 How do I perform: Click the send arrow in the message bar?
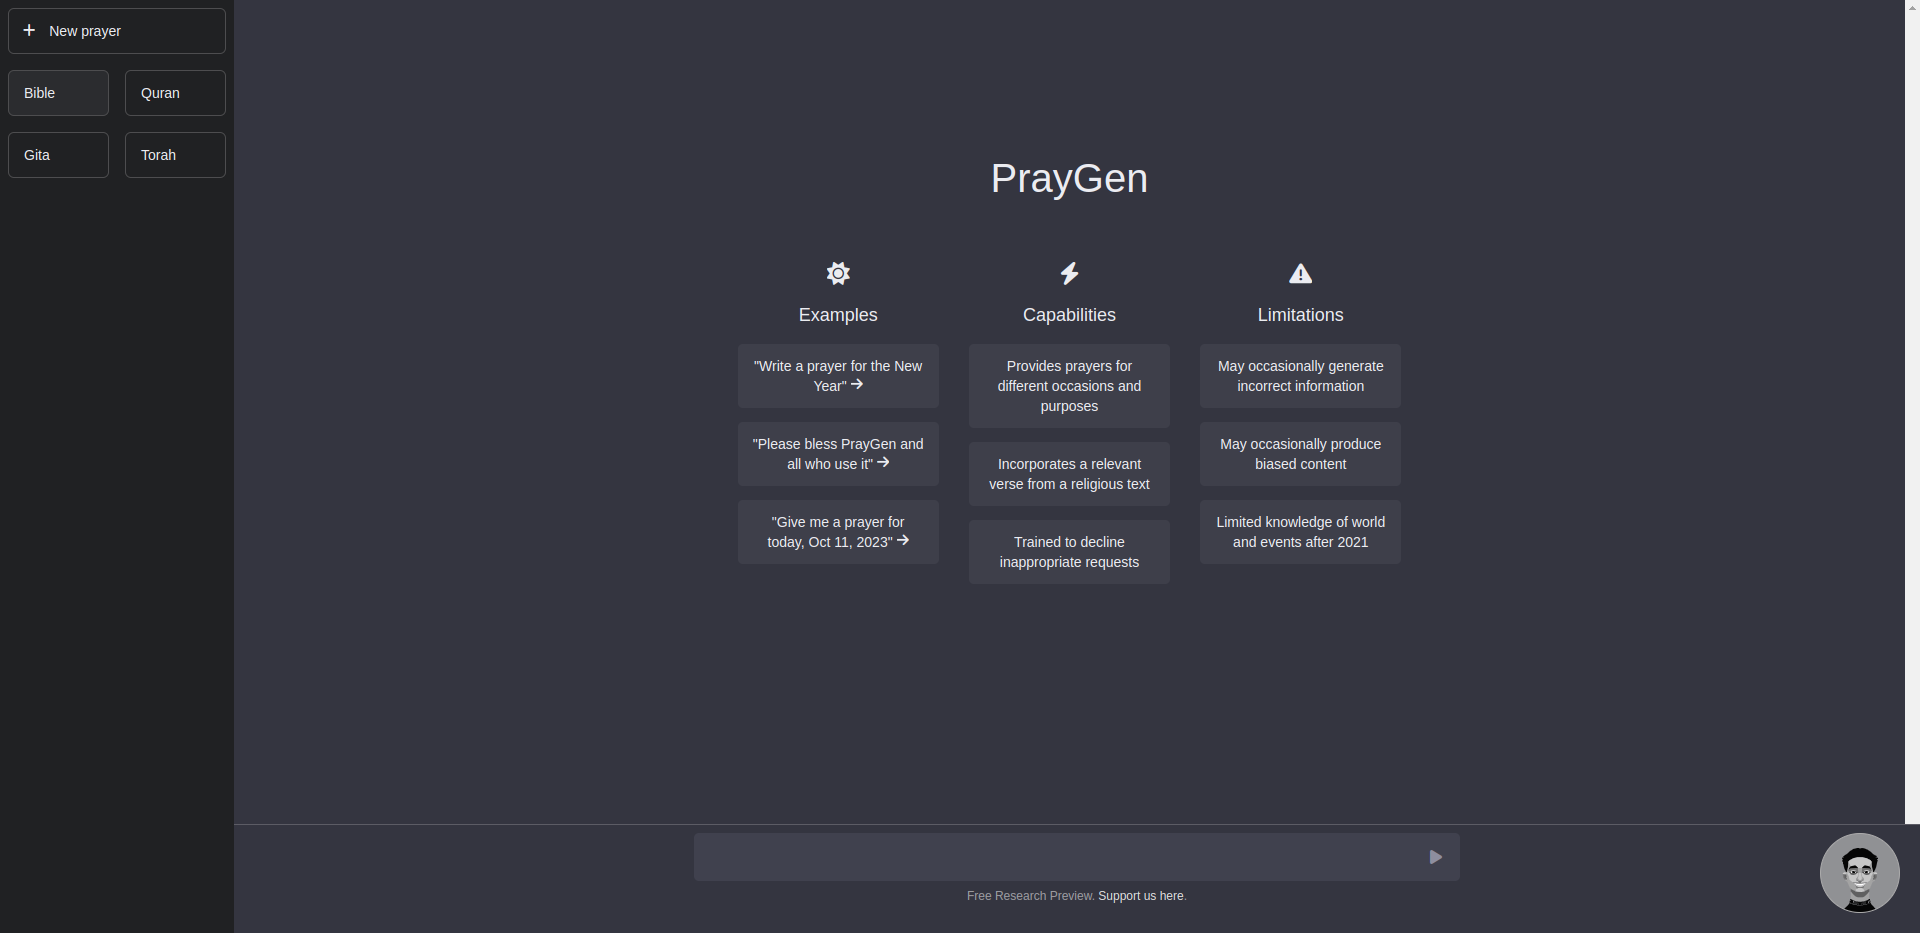pos(1436,856)
